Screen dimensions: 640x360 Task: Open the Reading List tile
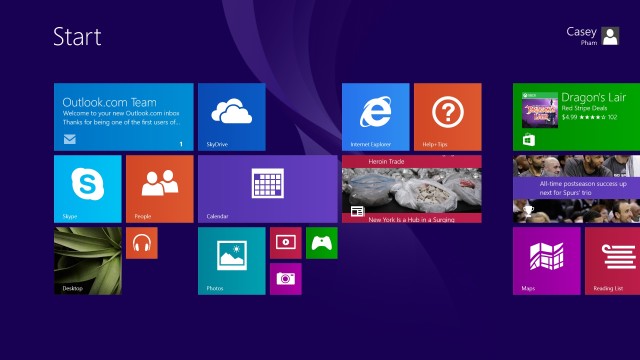tap(612, 261)
